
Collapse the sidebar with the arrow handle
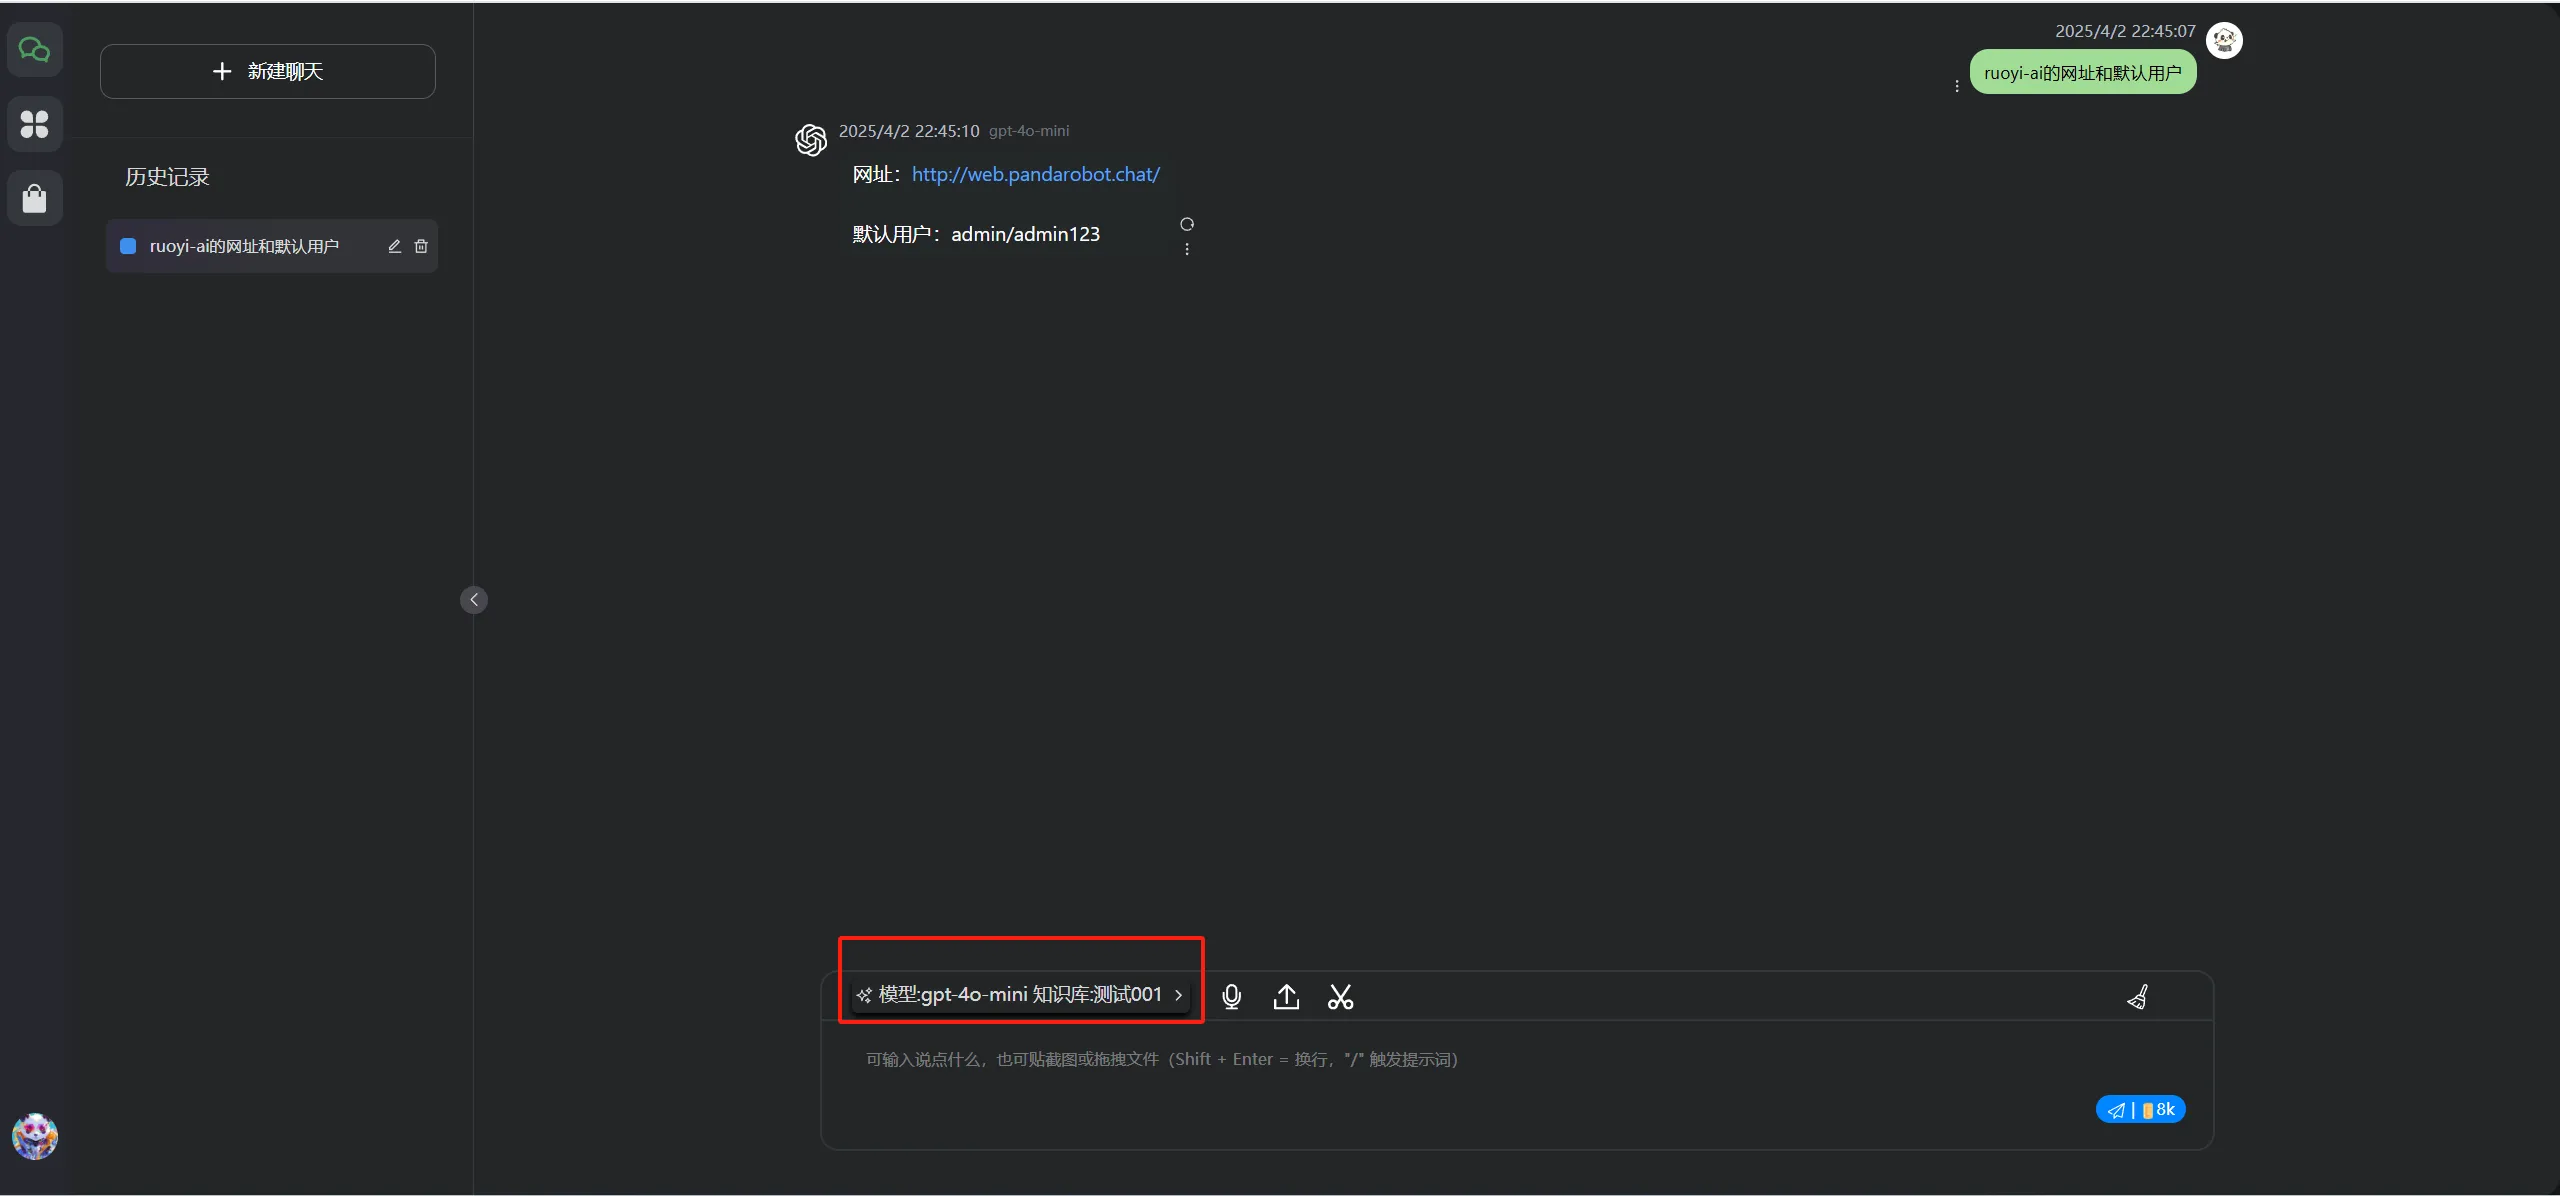click(474, 600)
